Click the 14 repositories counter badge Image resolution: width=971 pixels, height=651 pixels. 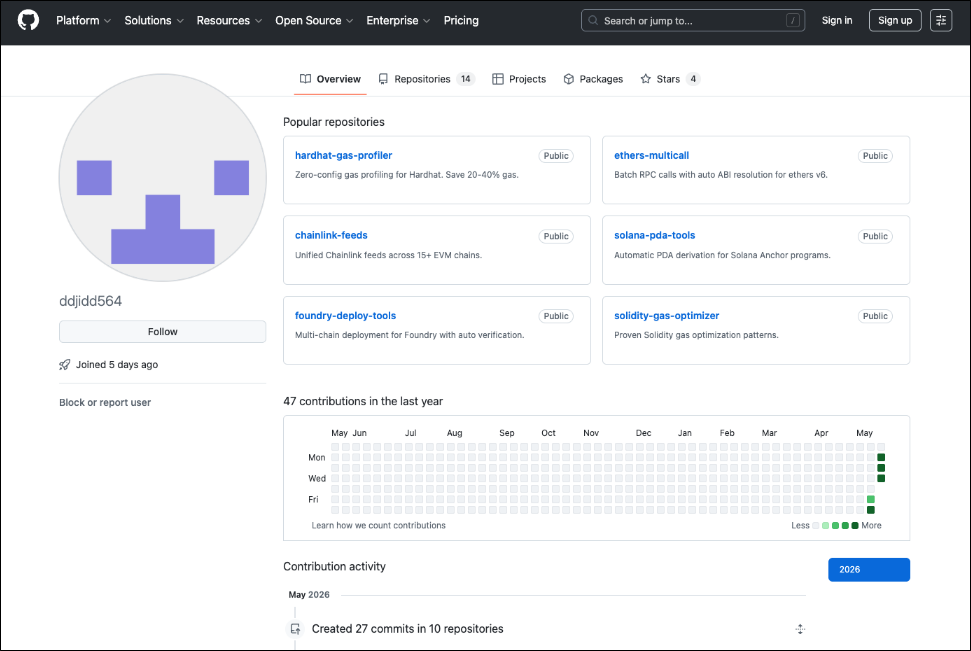click(x=465, y=79)
